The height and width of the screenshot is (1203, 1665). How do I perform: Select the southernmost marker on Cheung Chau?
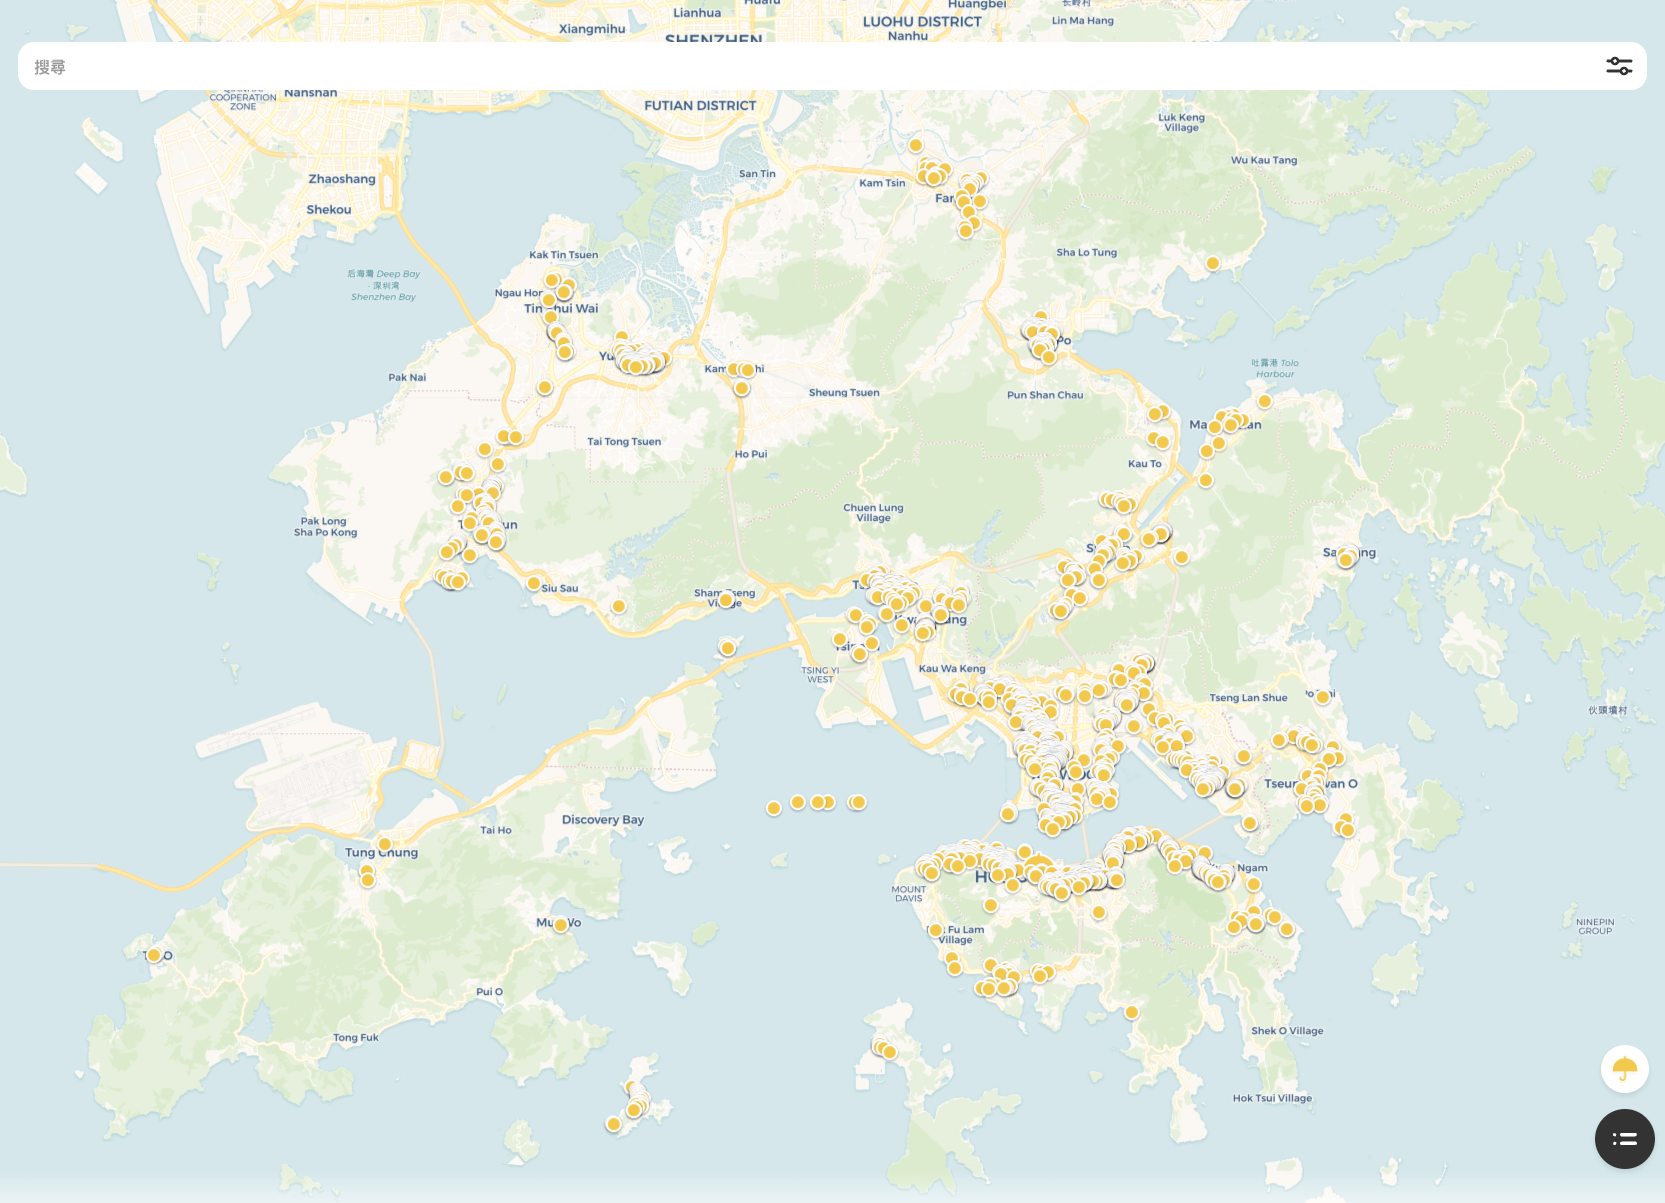point(614,1125)
